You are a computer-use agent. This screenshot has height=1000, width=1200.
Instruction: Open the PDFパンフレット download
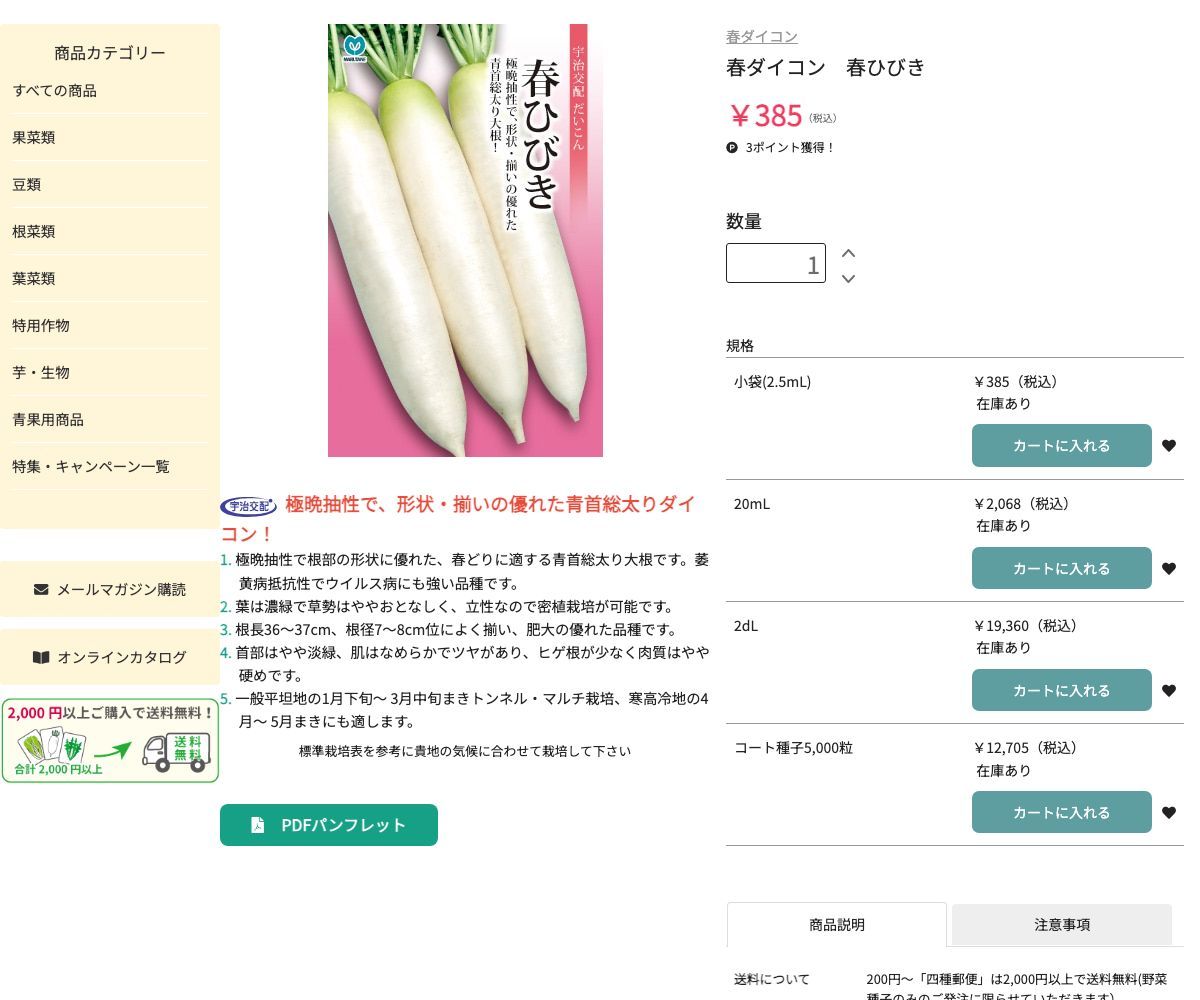pyautogui.click(x=329, y=825)
